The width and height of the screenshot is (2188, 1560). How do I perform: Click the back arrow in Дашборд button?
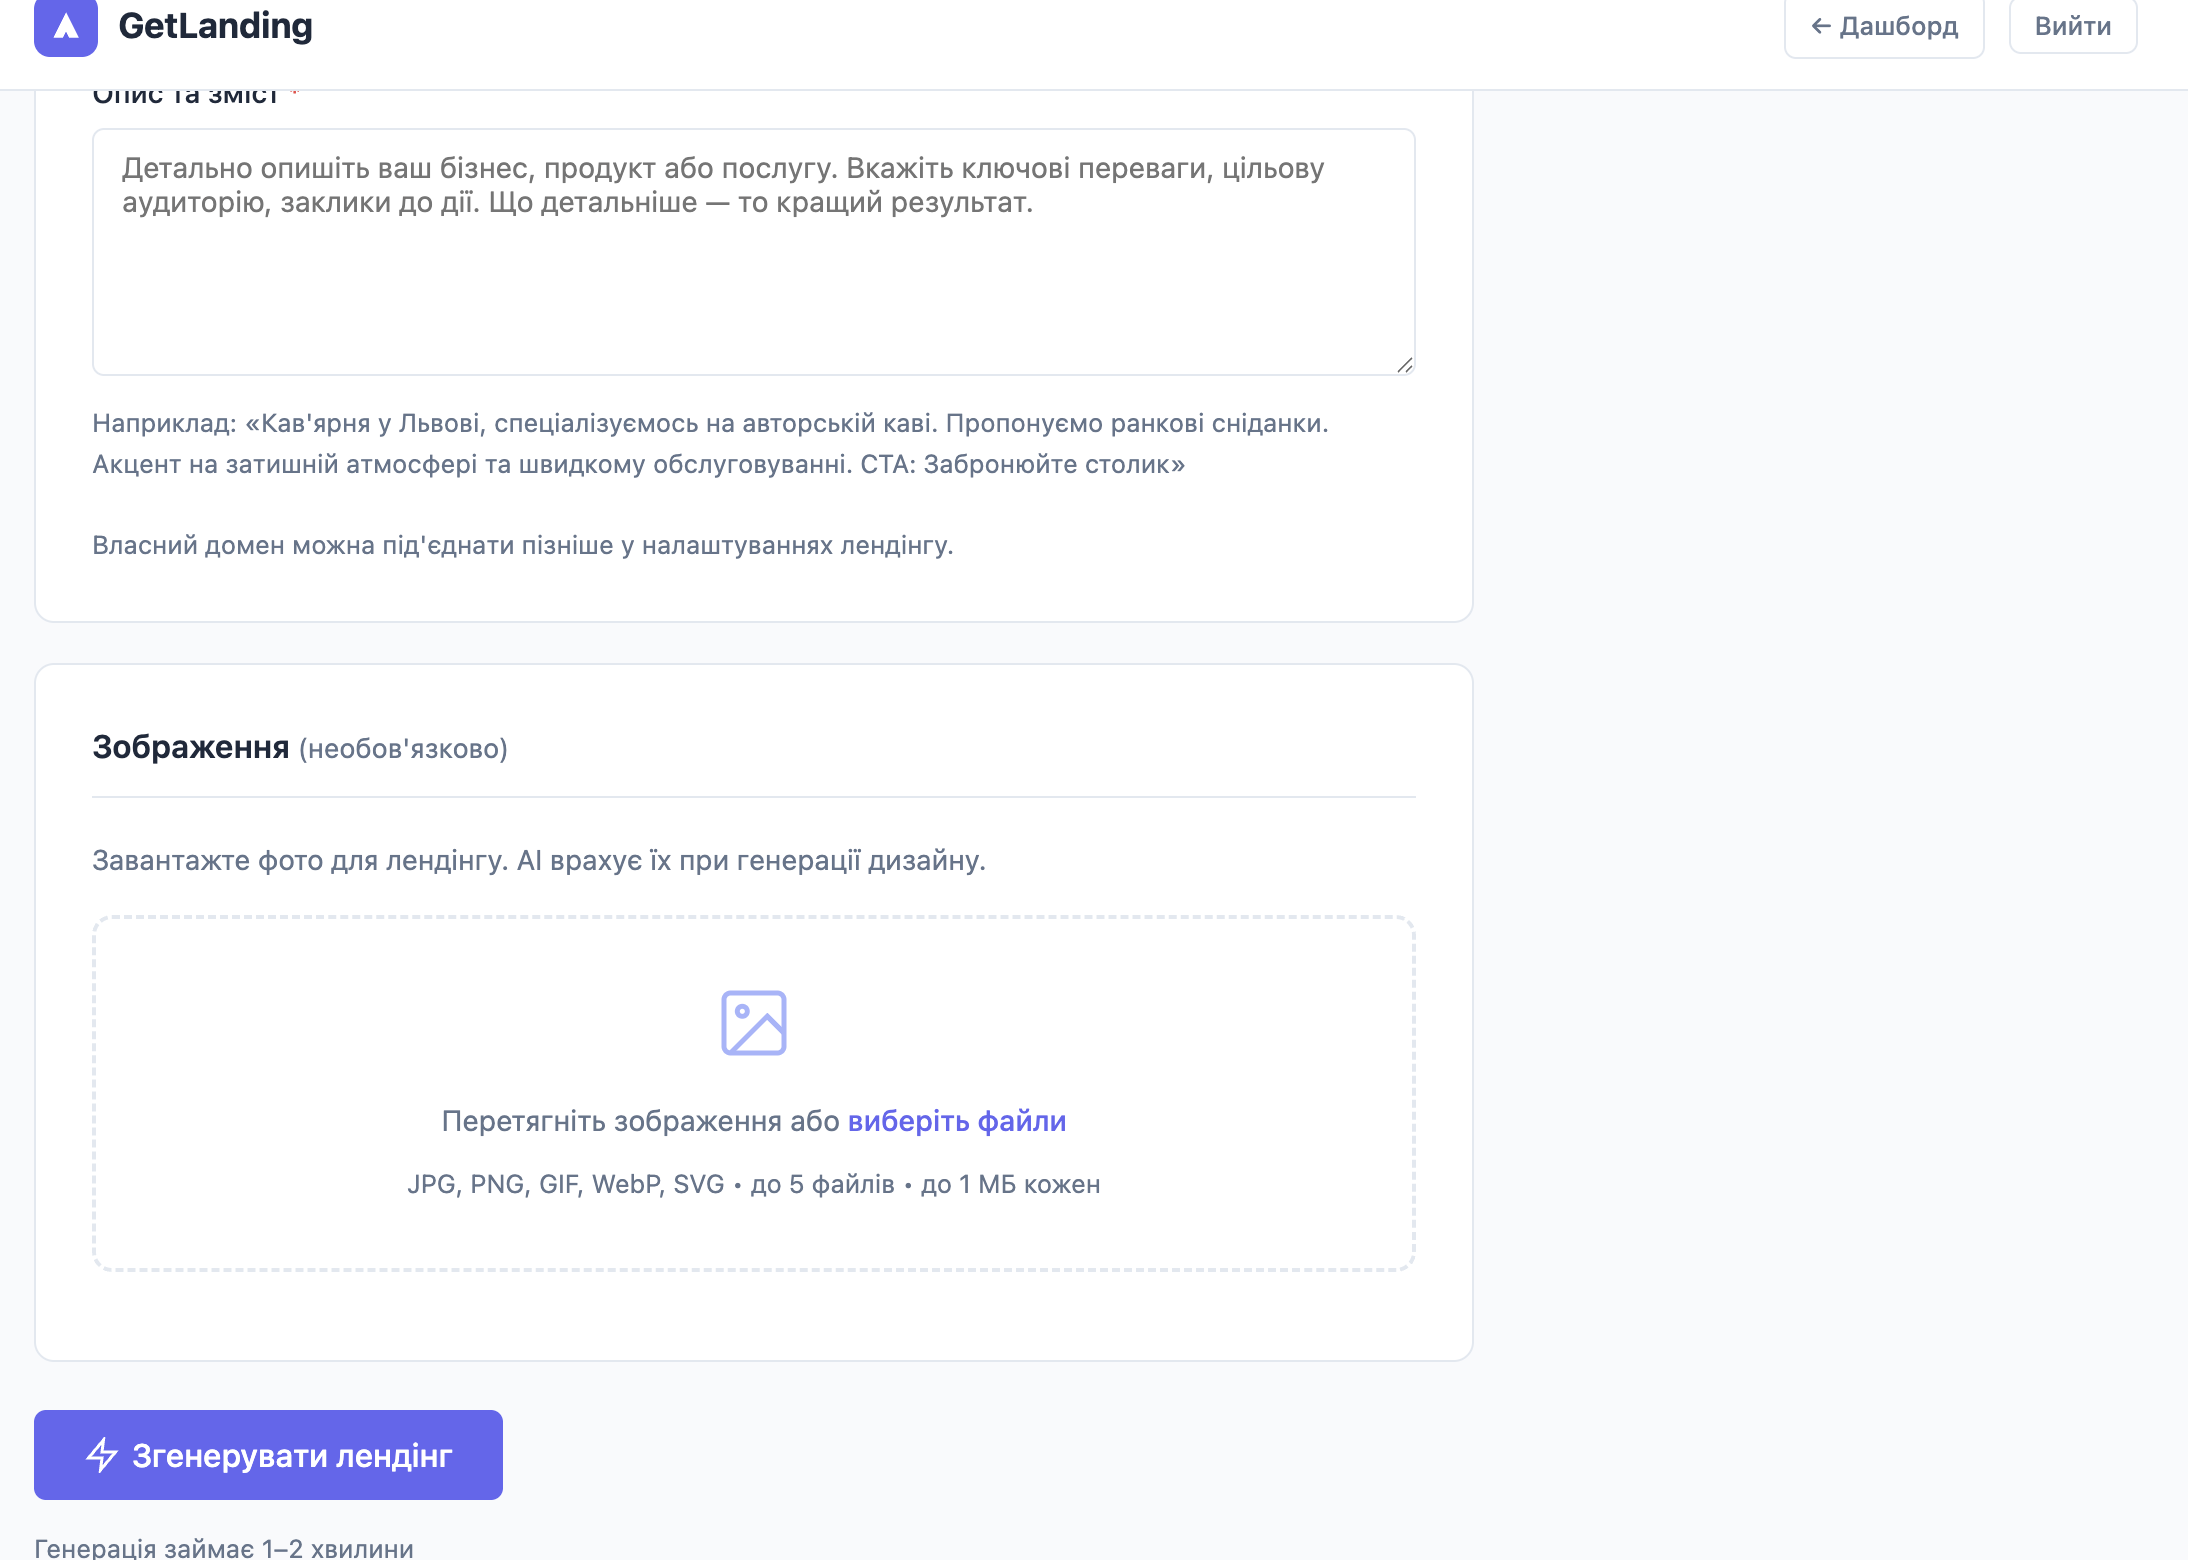tap(1821, 26)
